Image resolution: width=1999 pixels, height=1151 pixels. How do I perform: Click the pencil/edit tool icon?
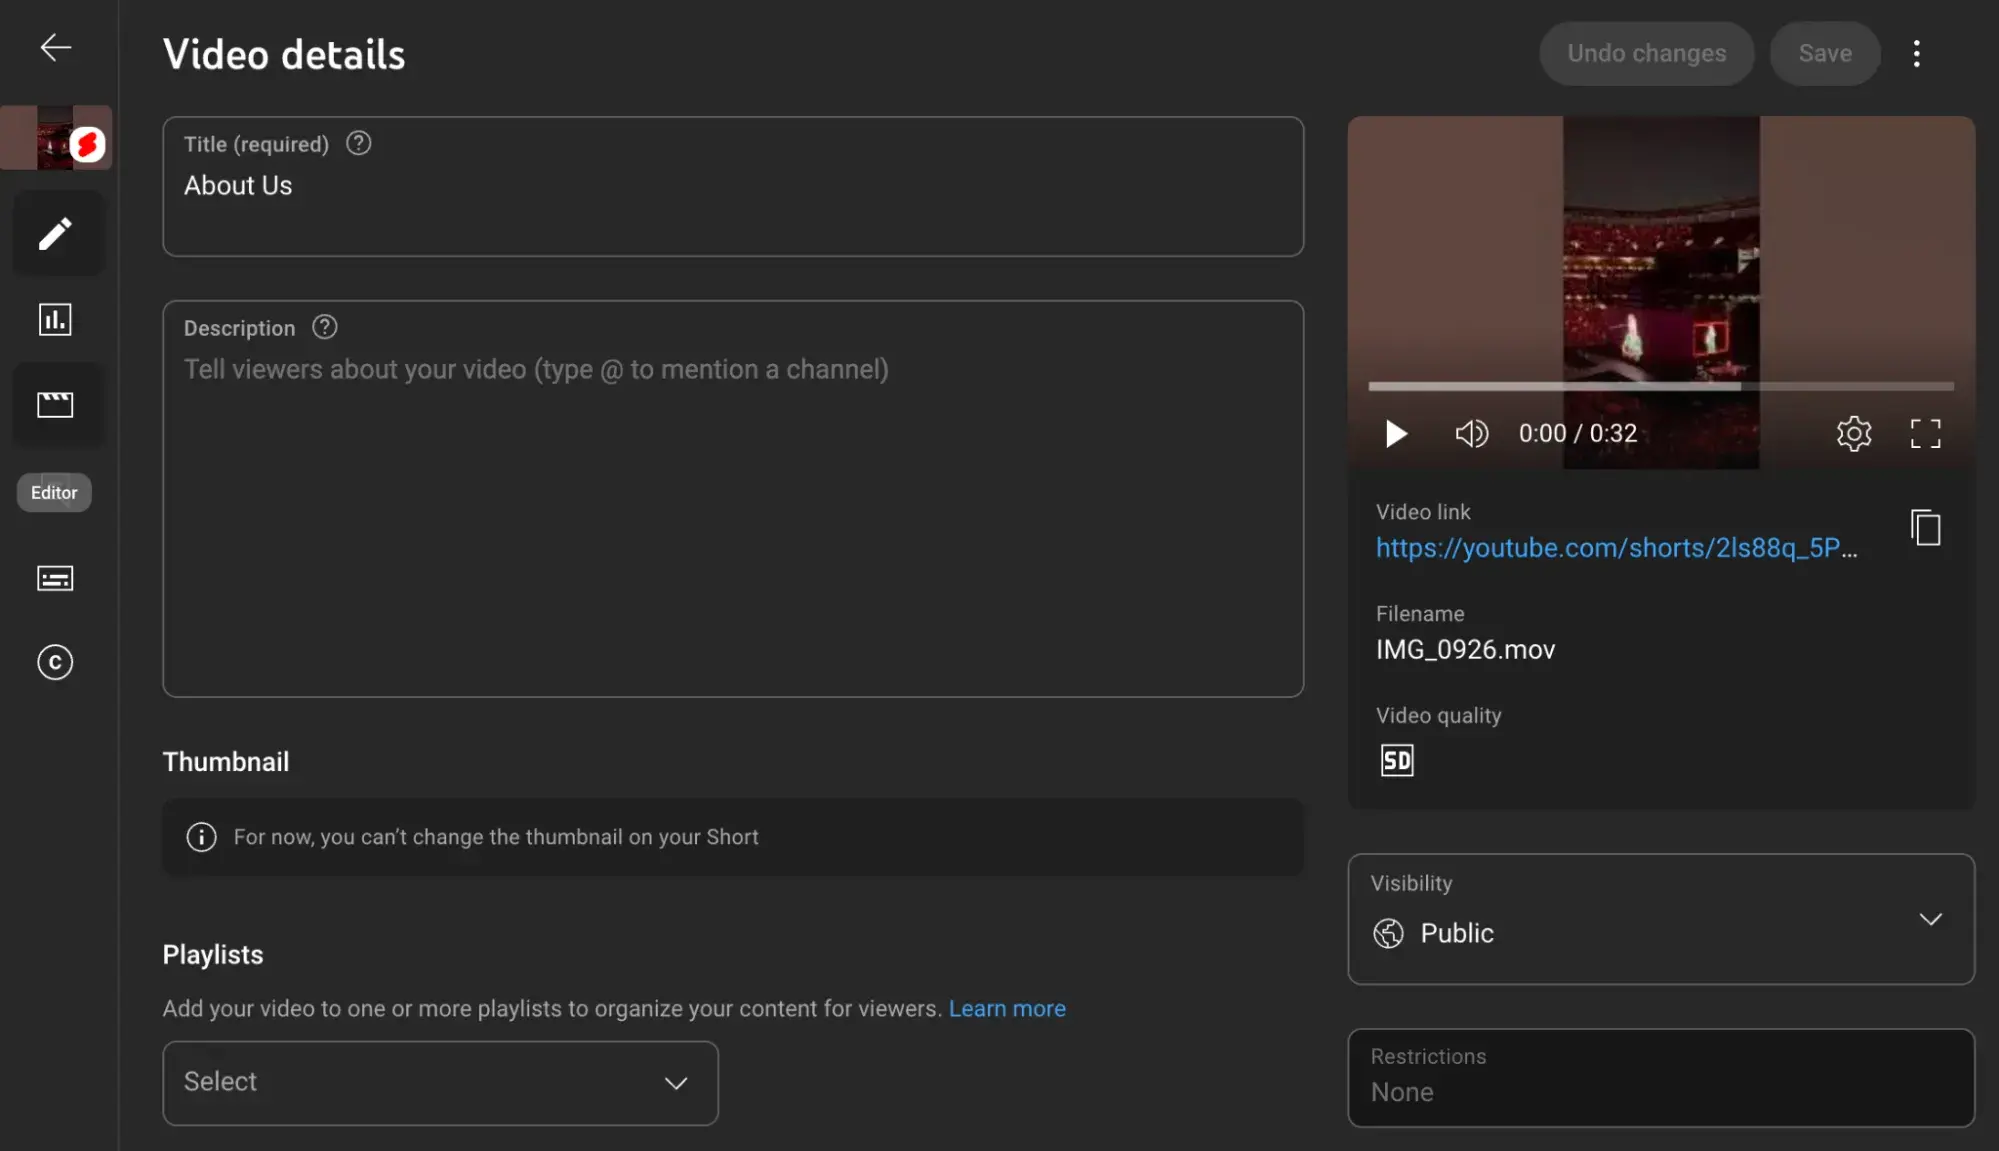point(55,233)
